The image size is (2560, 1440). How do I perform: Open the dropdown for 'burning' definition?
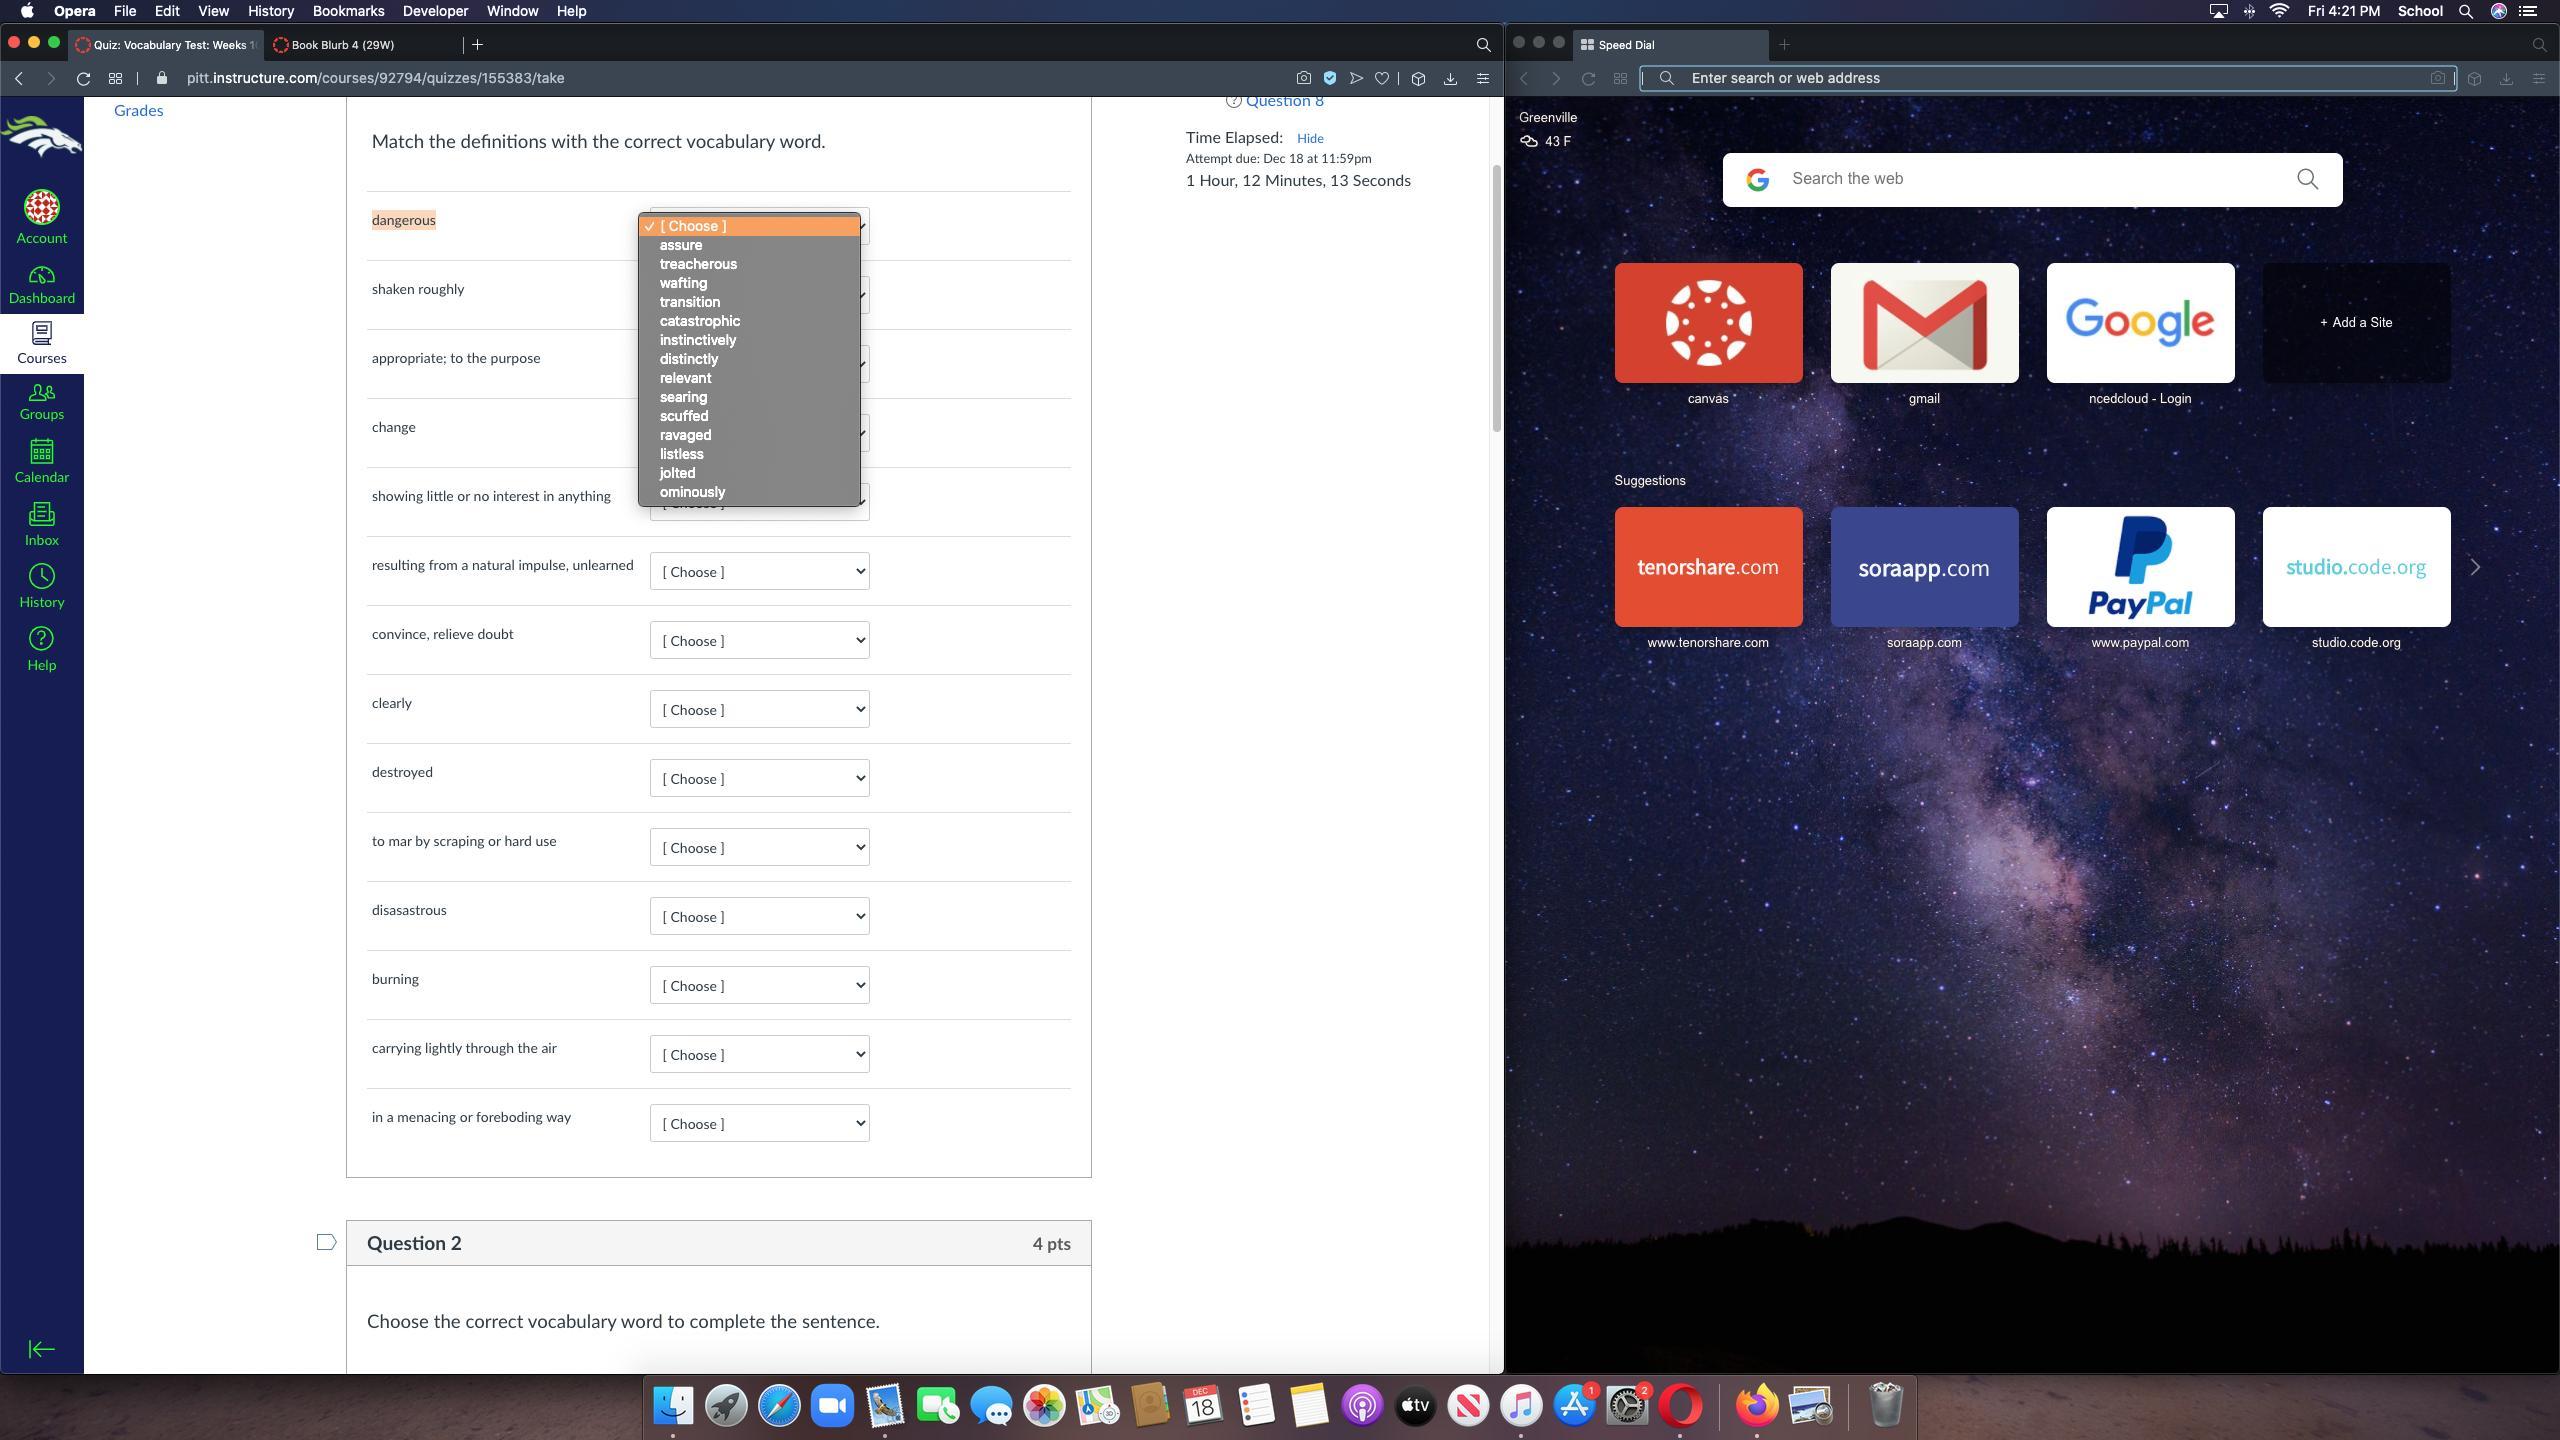tap(759, 986)
